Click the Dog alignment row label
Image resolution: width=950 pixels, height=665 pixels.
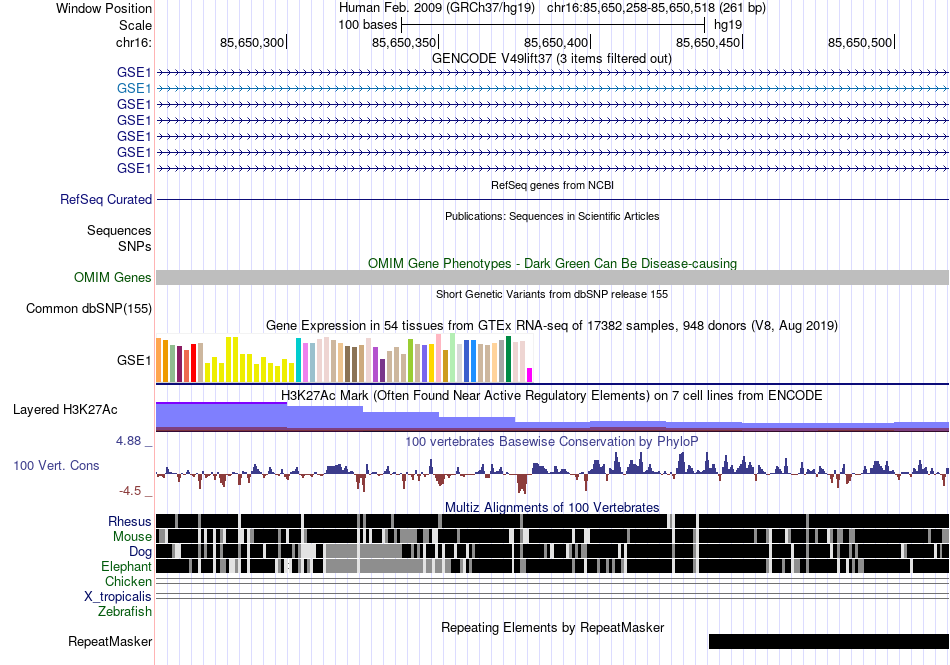[x=140, y=552]
